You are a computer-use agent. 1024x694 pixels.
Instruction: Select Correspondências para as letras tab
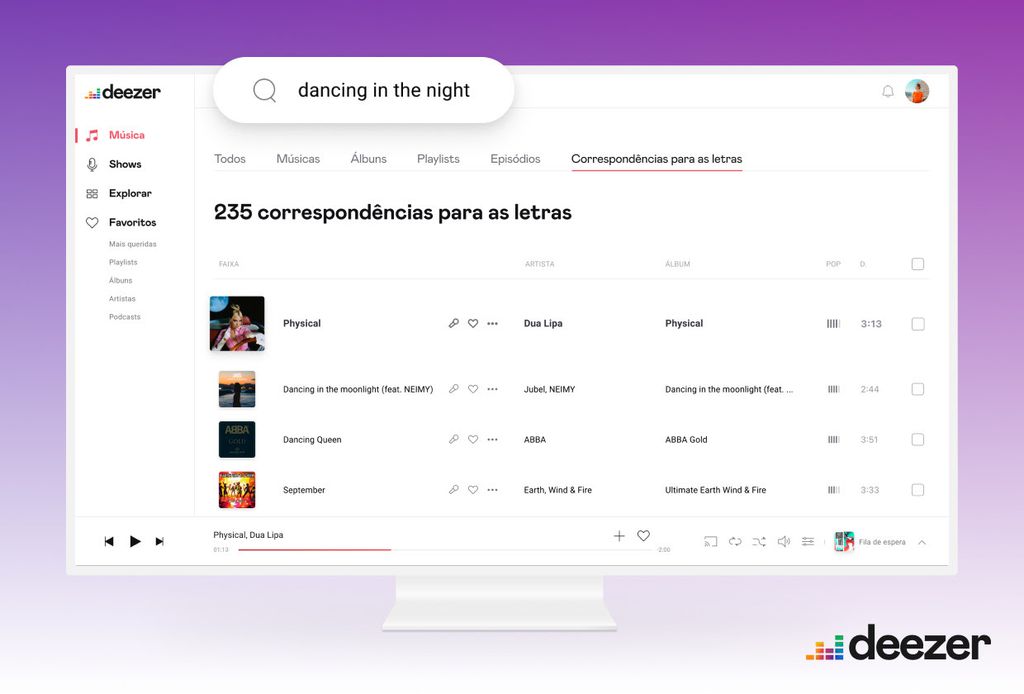pyautogui.click(x=656, y=159)
